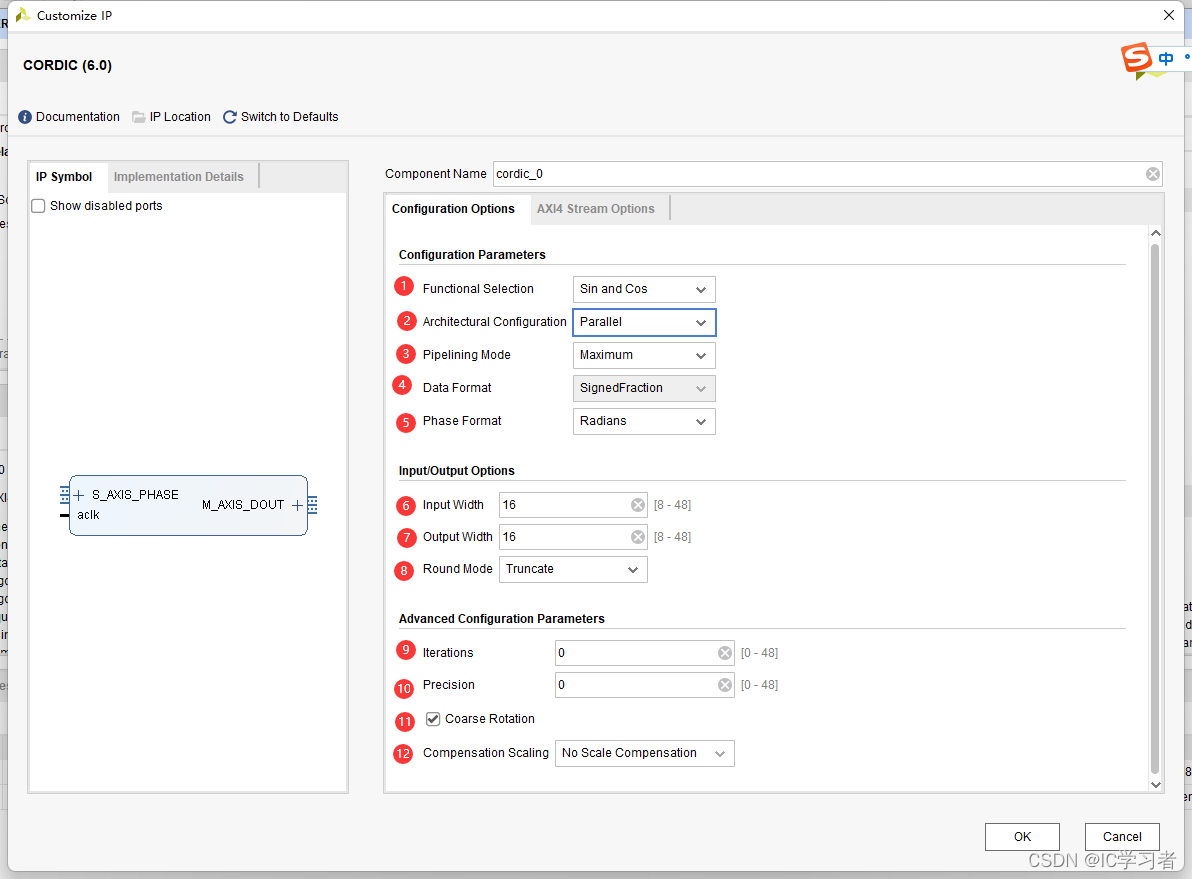Click the Cancel button
This screenshot has width=1192, height=879.
point(1122,836)
